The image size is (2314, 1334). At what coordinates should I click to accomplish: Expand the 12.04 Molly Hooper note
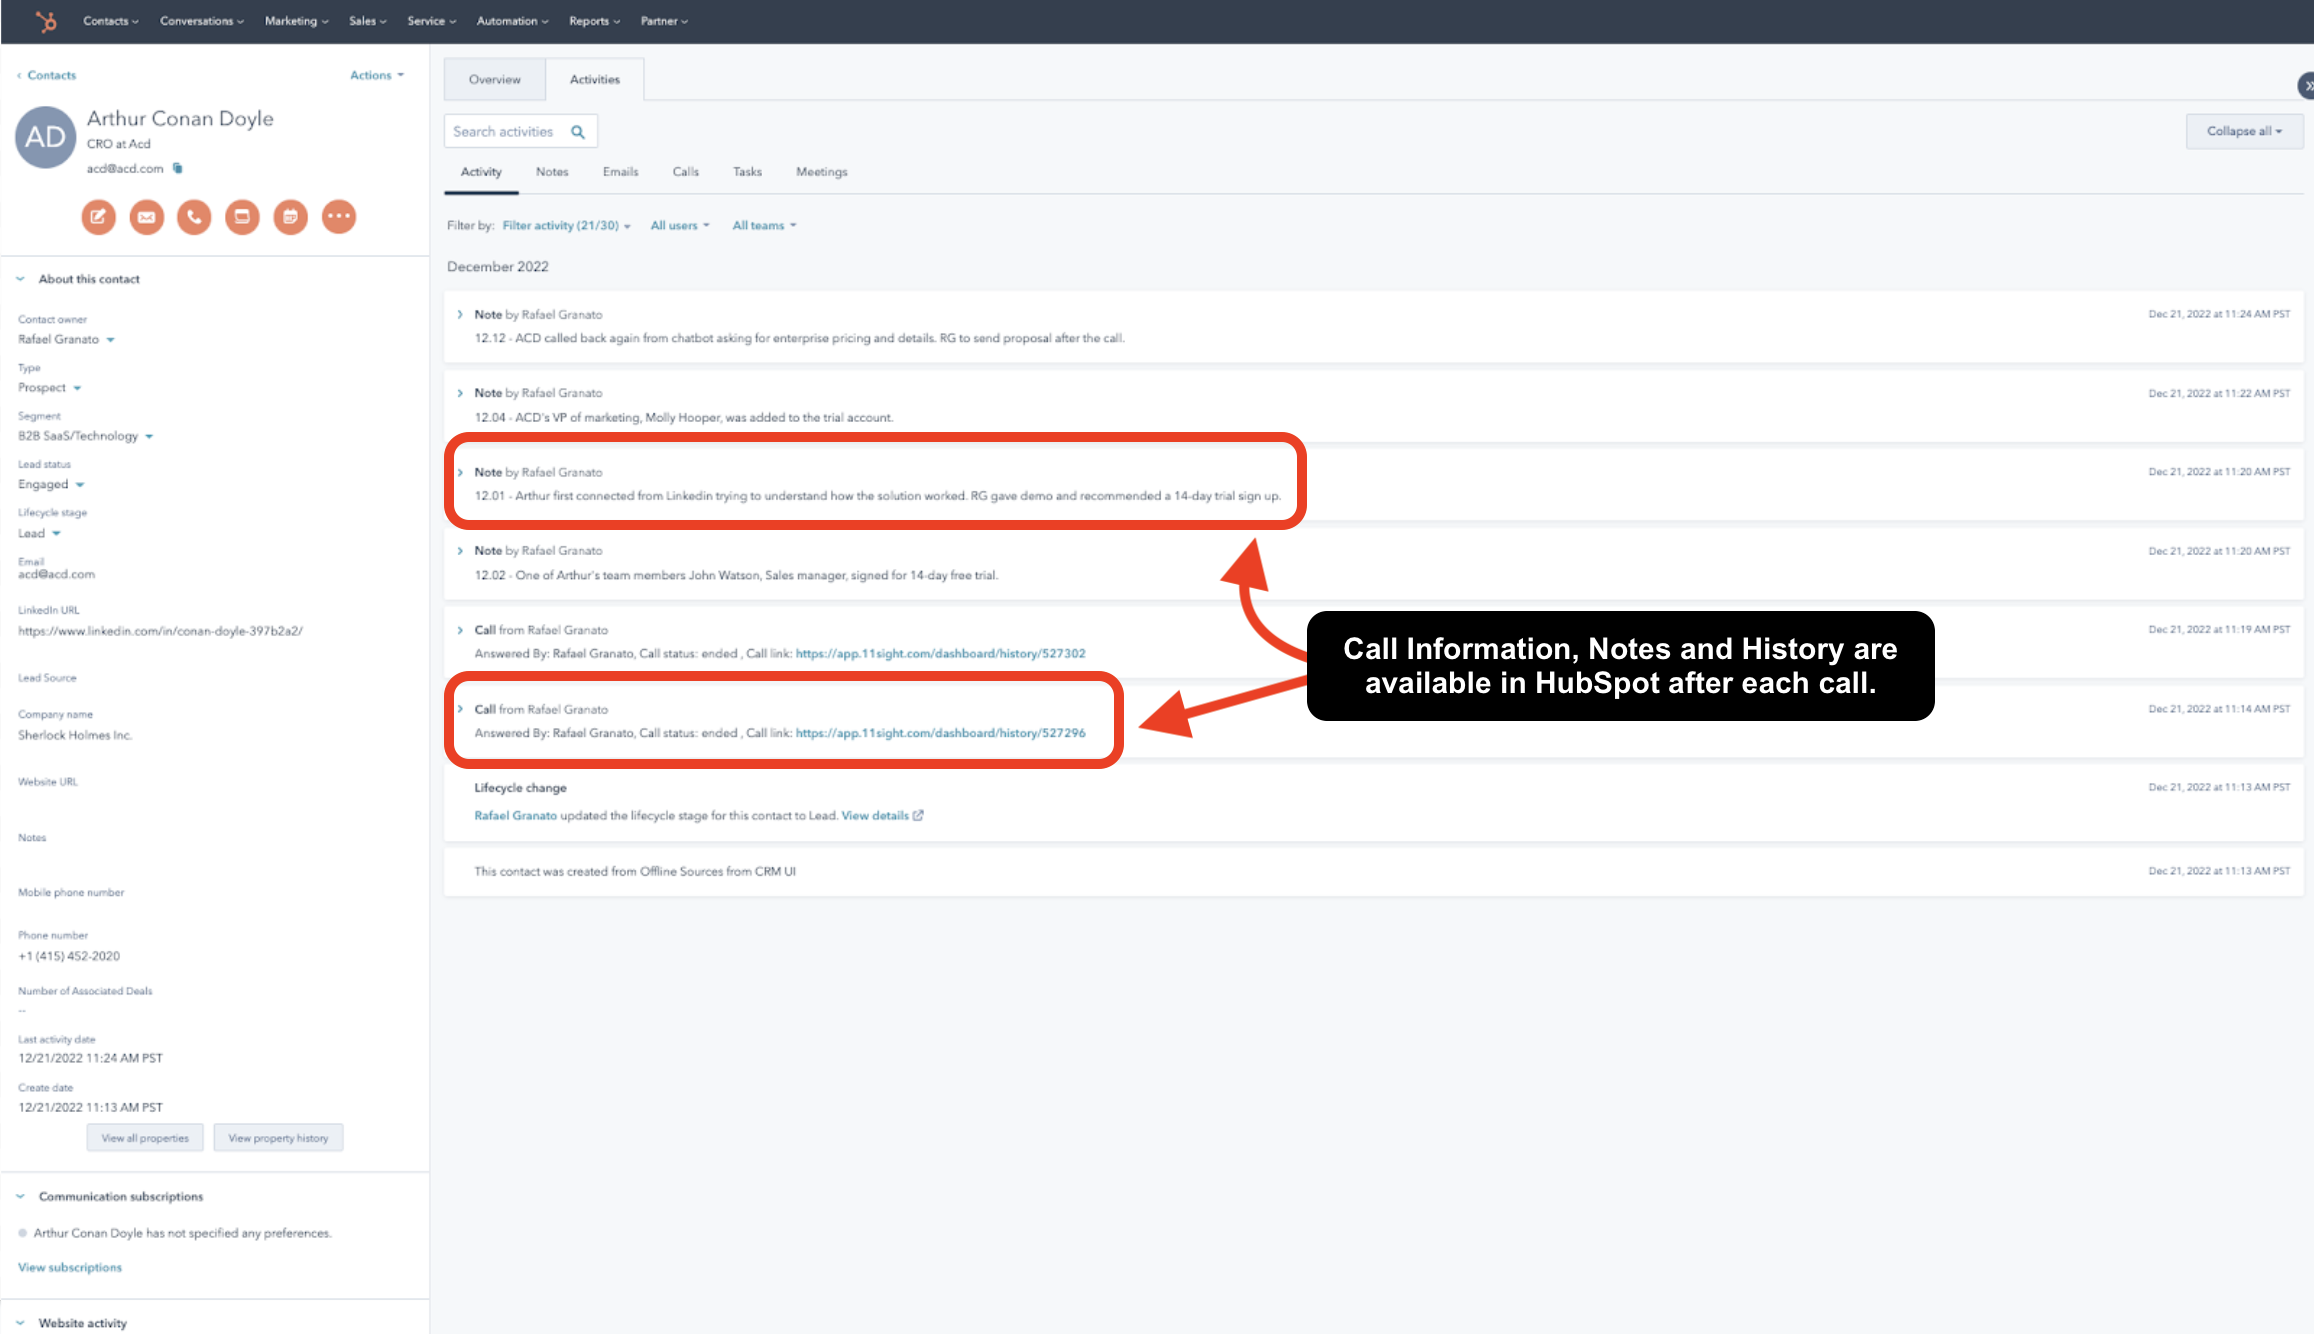(x=460, y=393)
